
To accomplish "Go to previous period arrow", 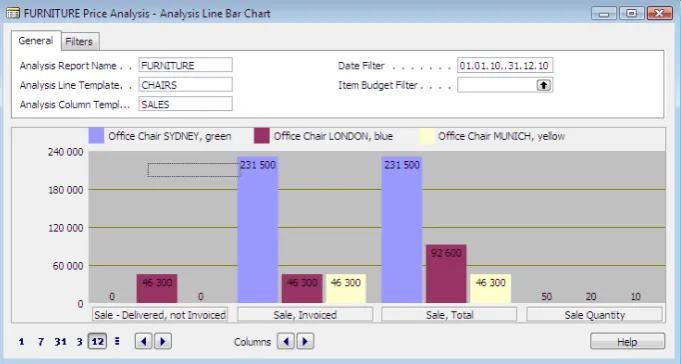I will (x=143, y=341).
